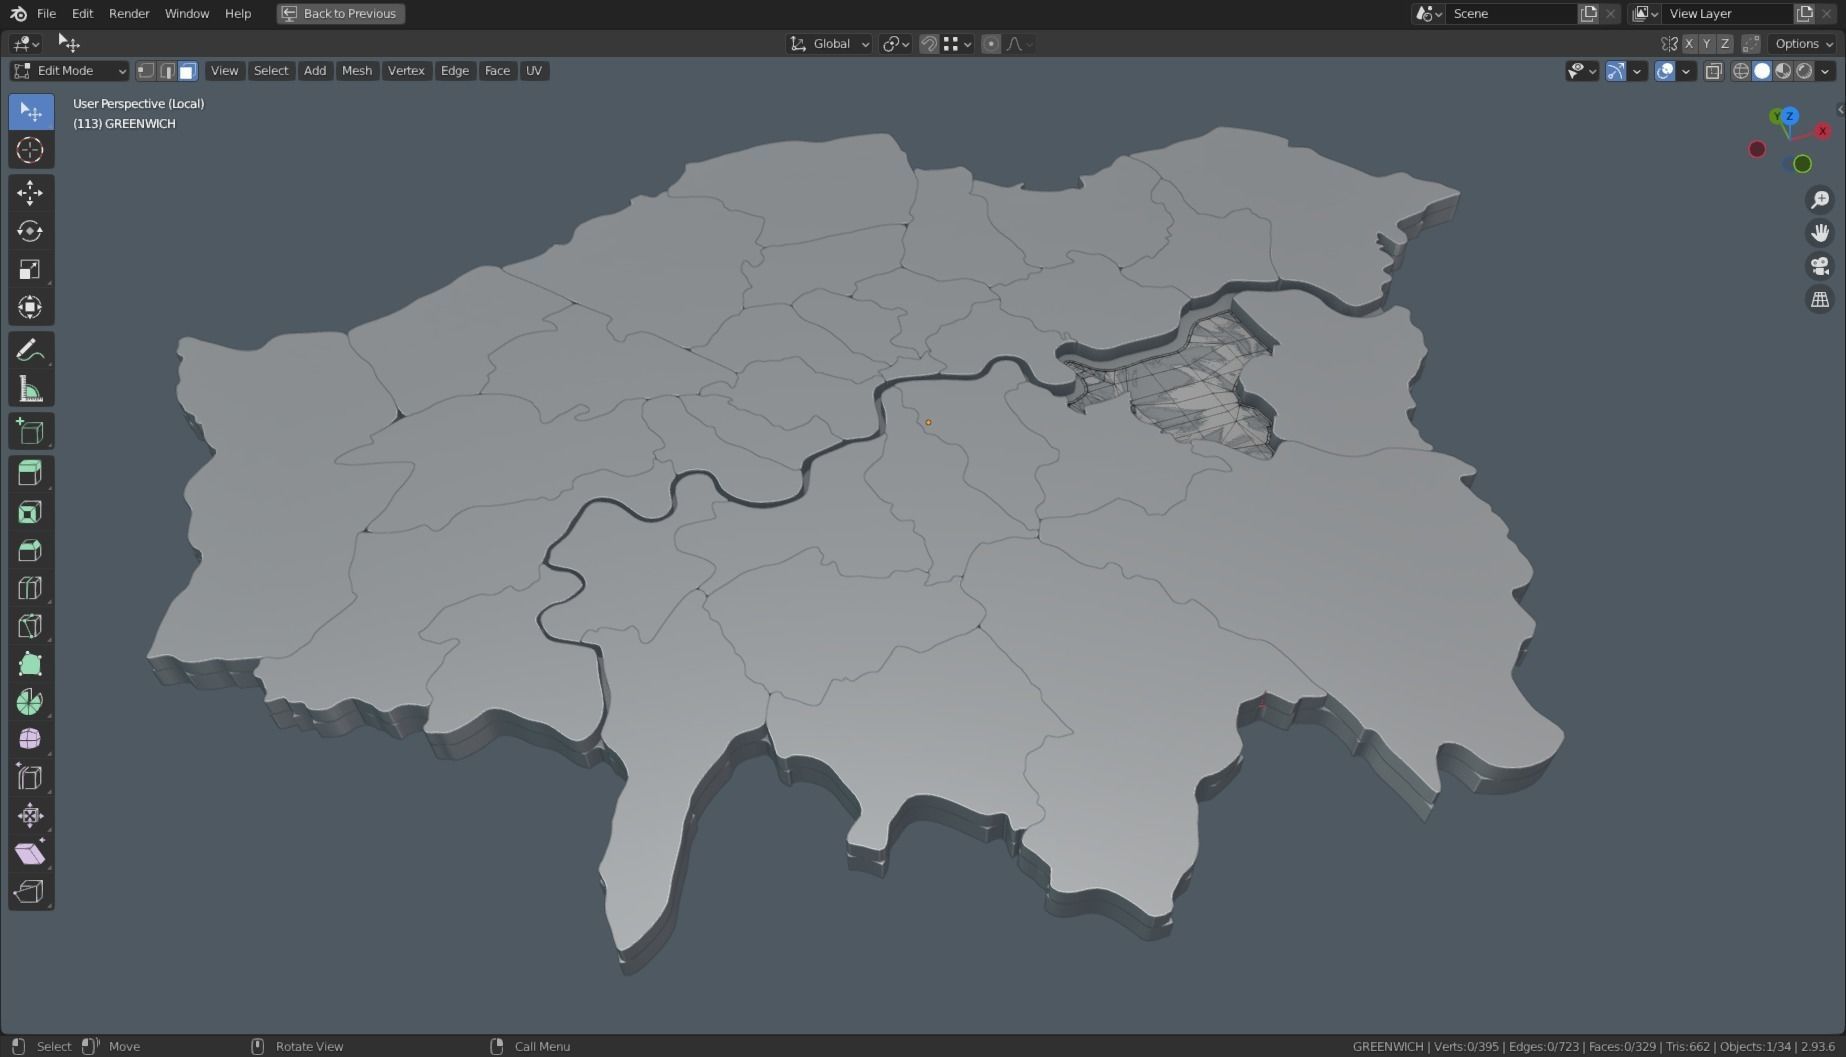The height and width of the screenshot is (1057, 1846).
Task: Toggle Y axis mesh mirror
Action: pyautogui.click(x=1707, y=44)
